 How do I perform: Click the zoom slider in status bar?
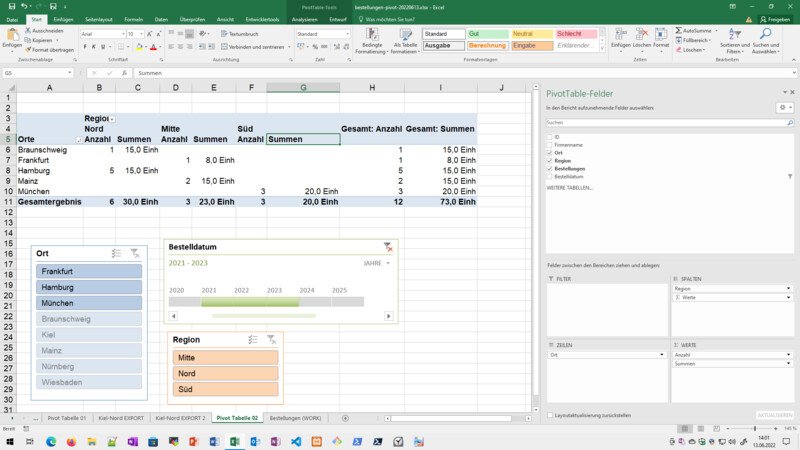coord(755,429)
